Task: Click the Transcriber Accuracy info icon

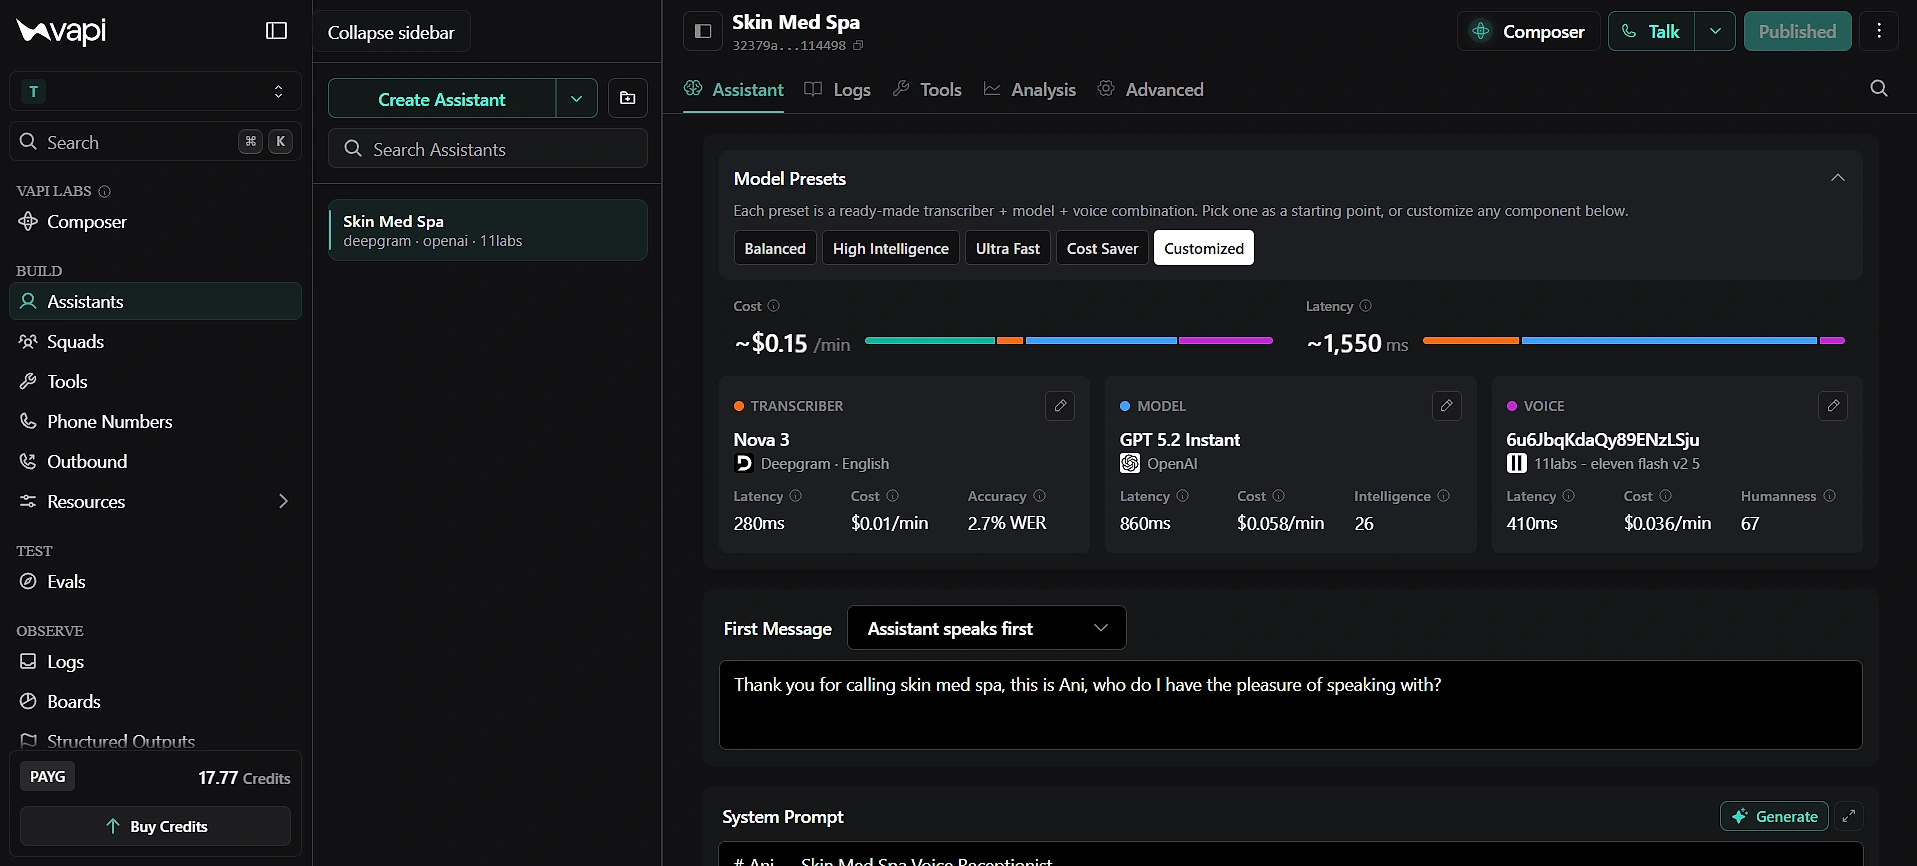Action: (1039, 496)
